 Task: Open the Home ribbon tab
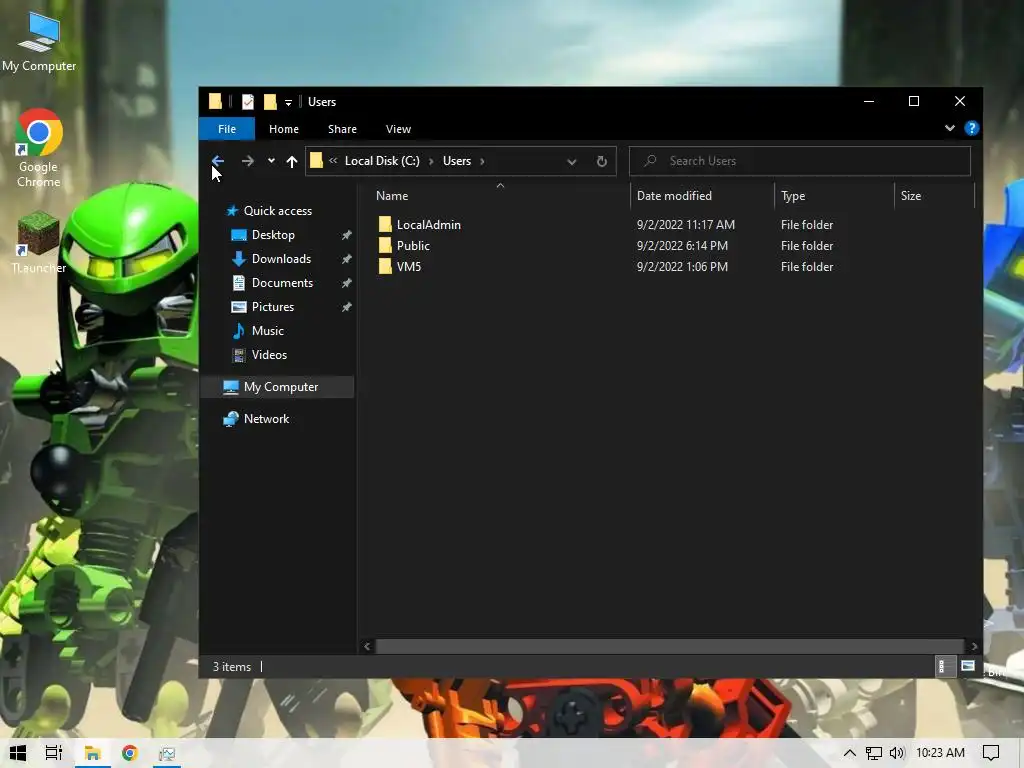coord(283,129)
